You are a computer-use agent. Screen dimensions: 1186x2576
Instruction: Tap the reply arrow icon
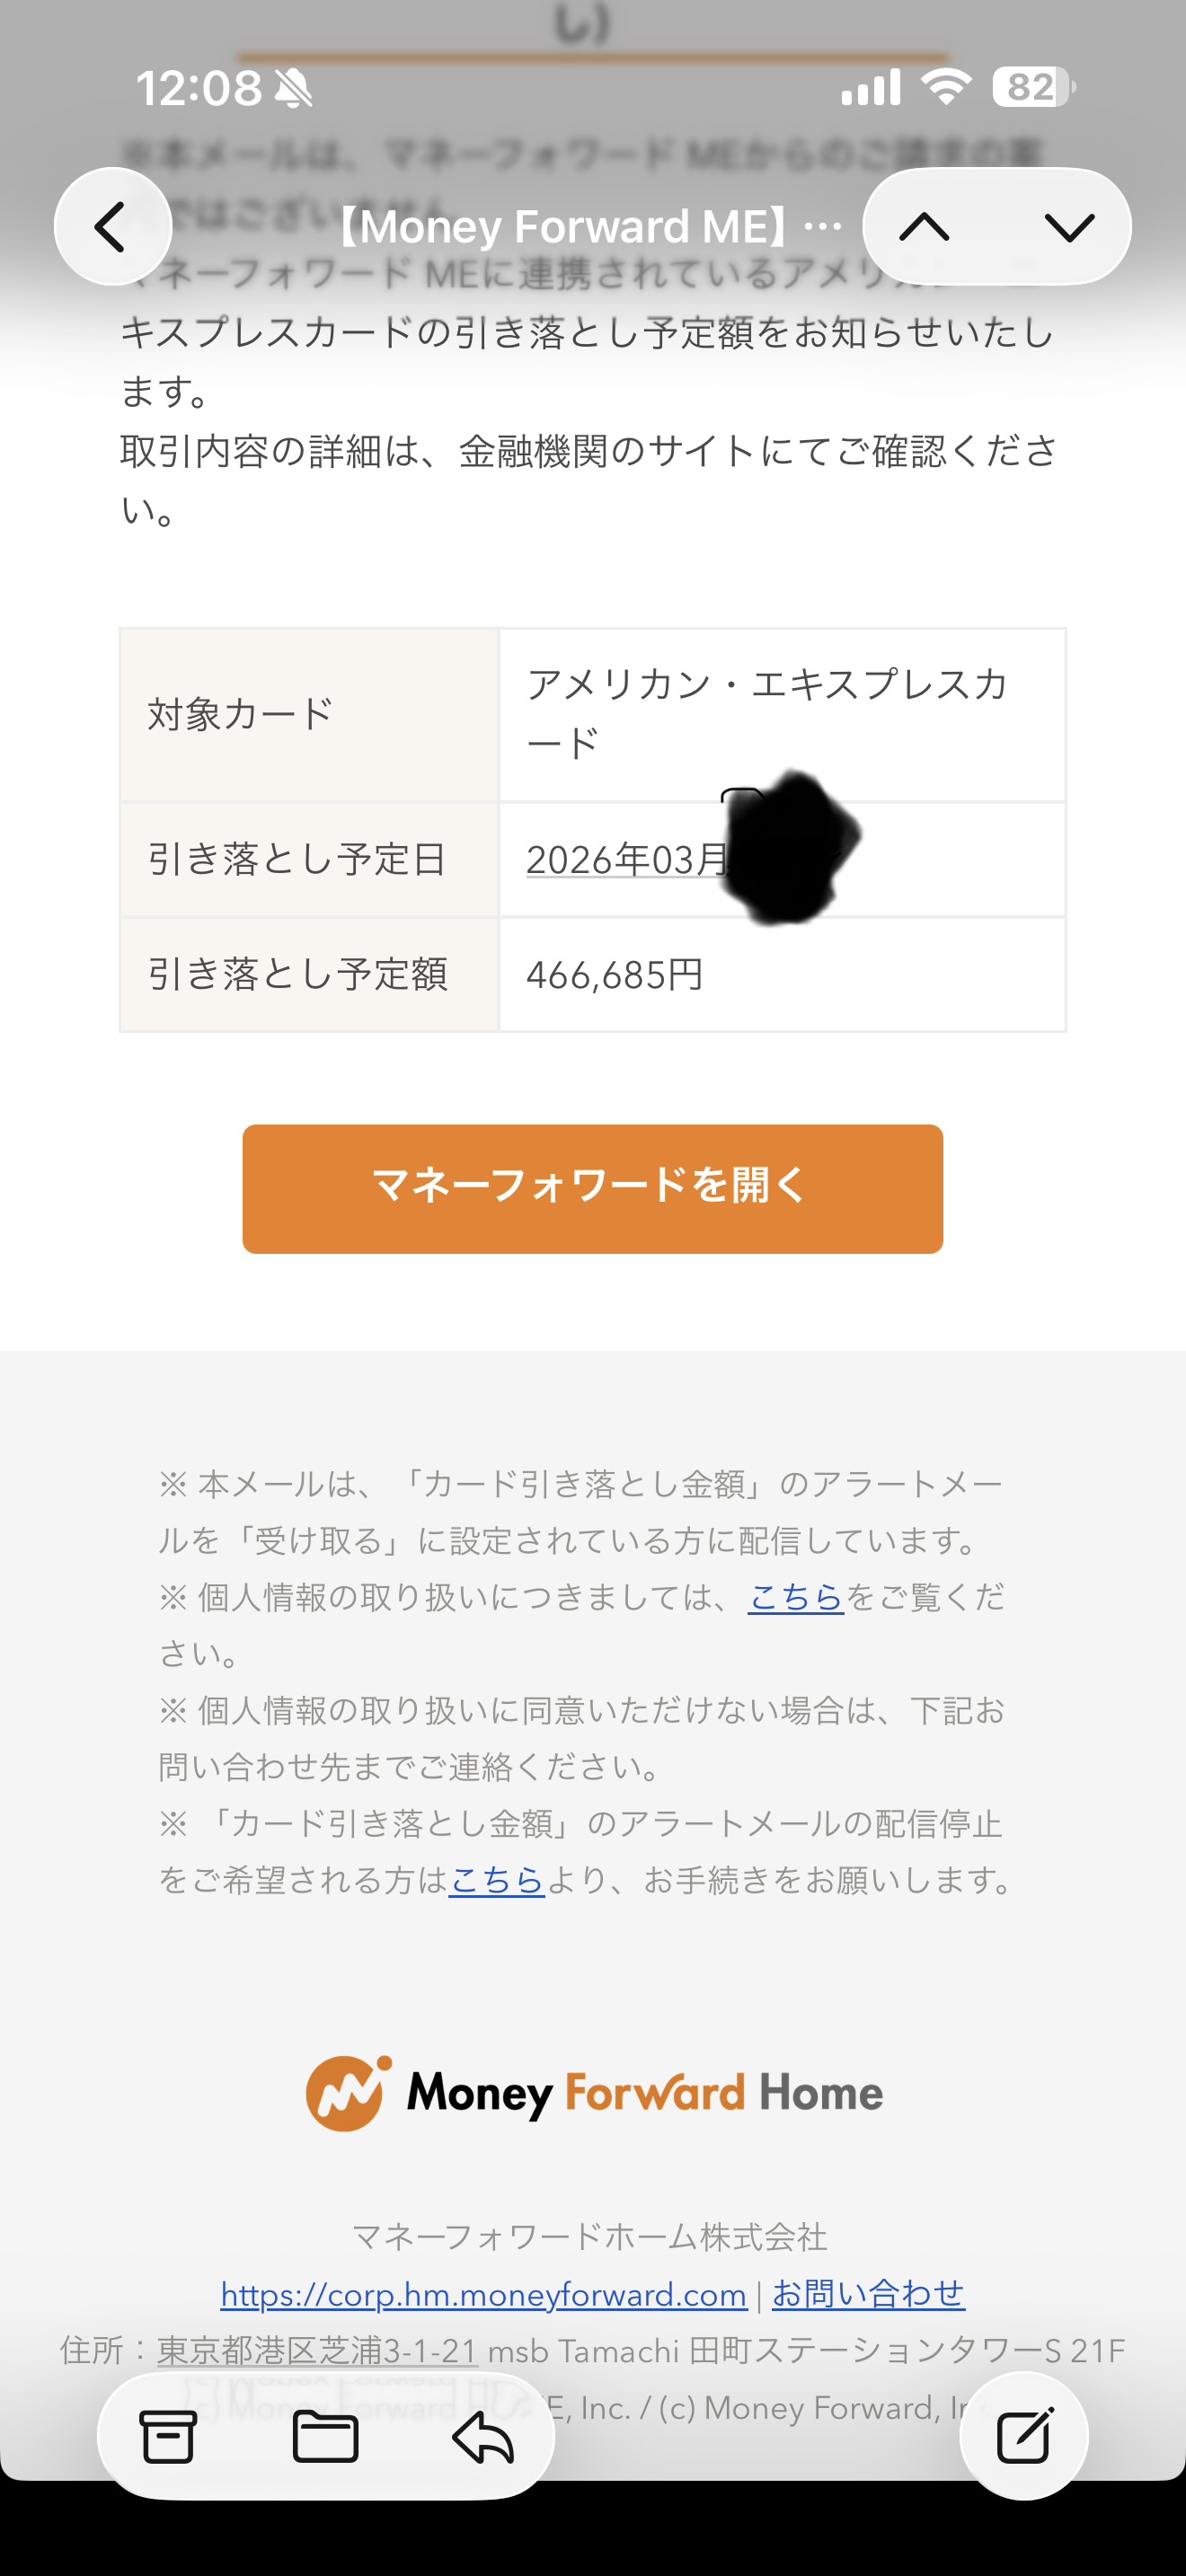coord(483,2436)
